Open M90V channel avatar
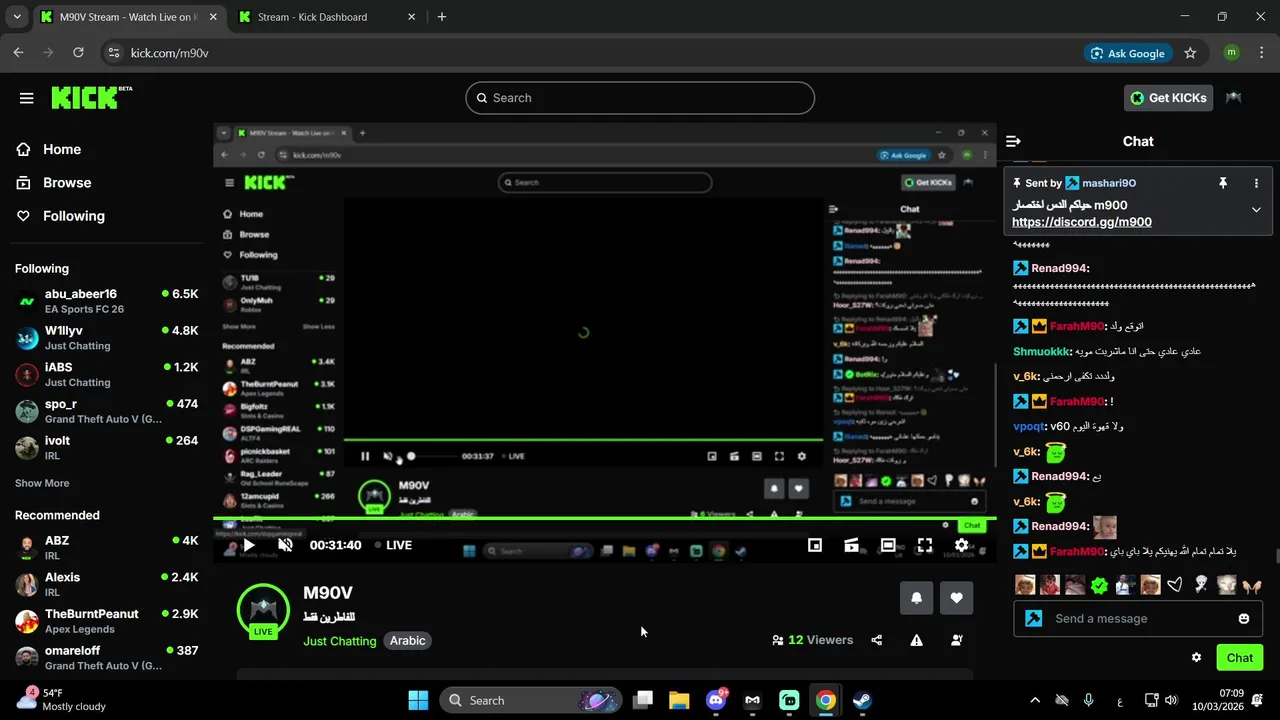 click(263, 610)
